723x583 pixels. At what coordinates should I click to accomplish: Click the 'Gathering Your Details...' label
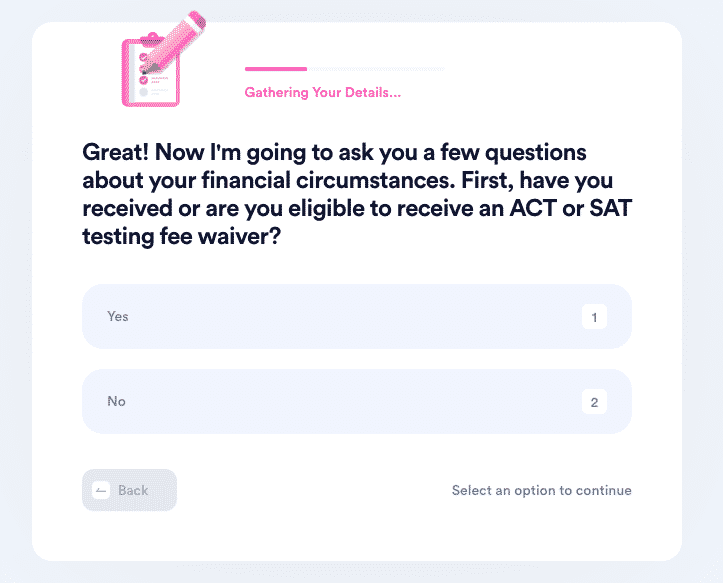[323, 92]
